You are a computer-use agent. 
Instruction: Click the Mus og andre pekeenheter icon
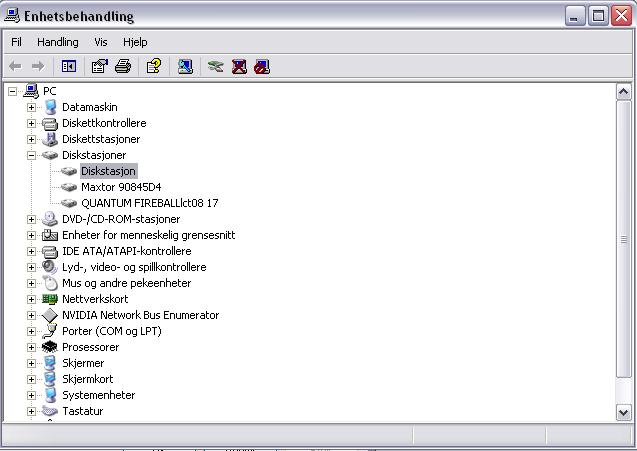[x=50, y=283]
